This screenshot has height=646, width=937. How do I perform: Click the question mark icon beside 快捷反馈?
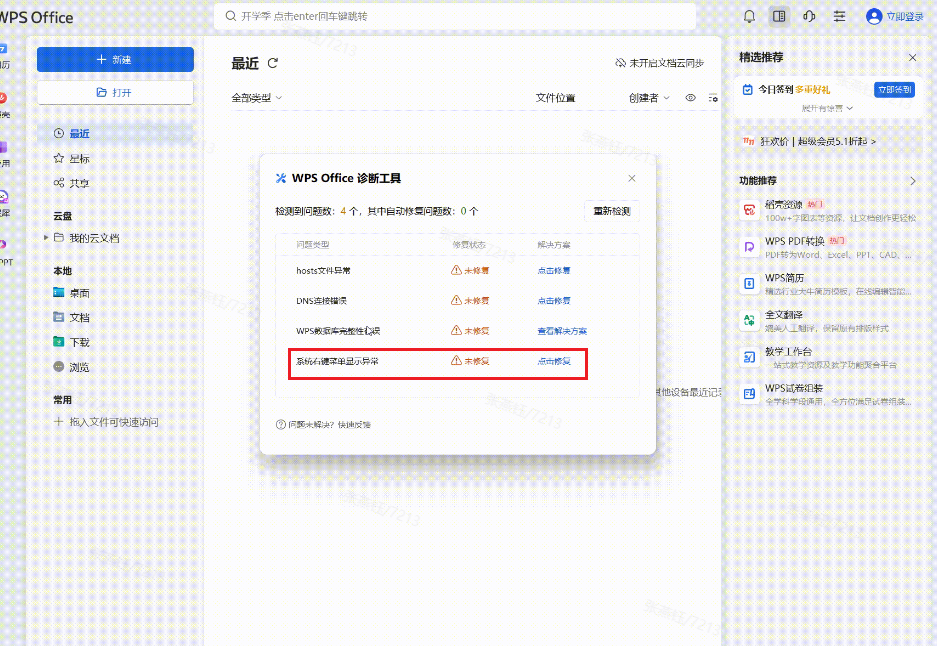(280, 424)
